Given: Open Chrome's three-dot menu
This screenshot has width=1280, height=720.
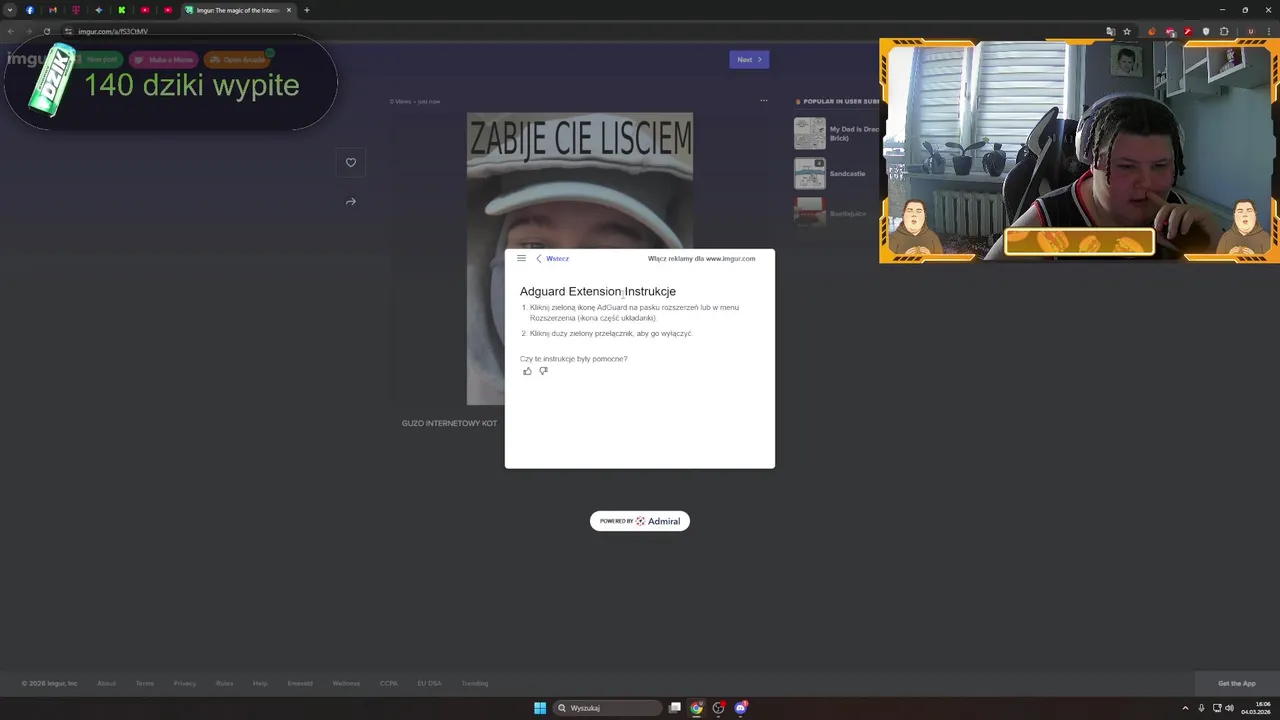Looking at the screenshot, I should point(1268,31).
